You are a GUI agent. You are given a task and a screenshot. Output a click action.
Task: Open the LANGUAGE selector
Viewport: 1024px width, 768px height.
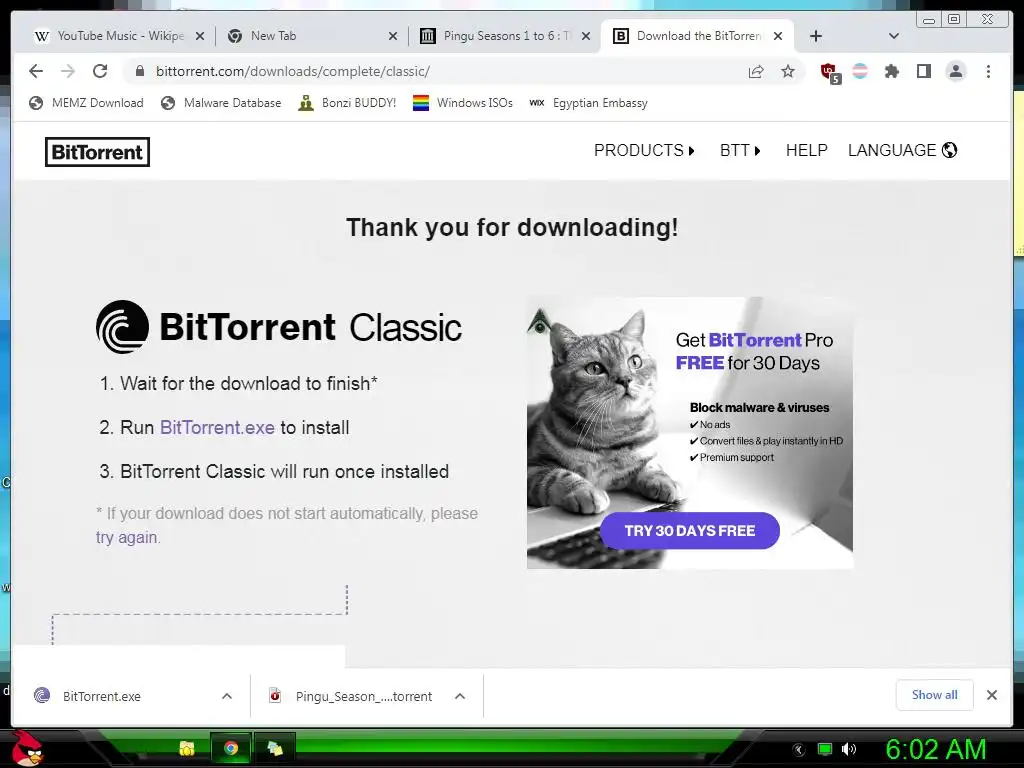pos(903,151)
